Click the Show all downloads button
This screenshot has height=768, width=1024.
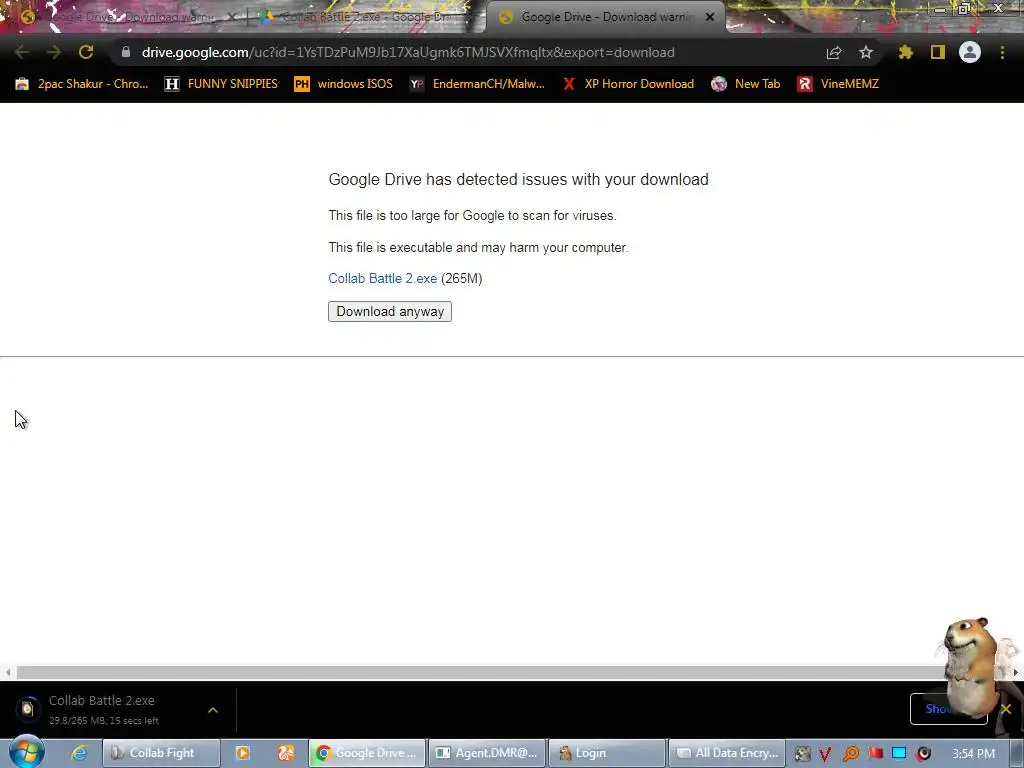[x=948, y=709]
